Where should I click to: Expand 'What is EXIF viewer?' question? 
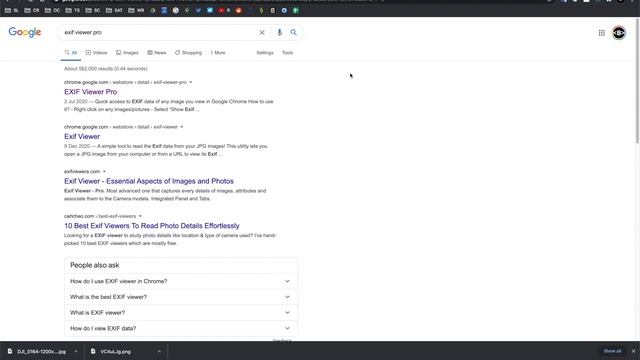(180, 313)
